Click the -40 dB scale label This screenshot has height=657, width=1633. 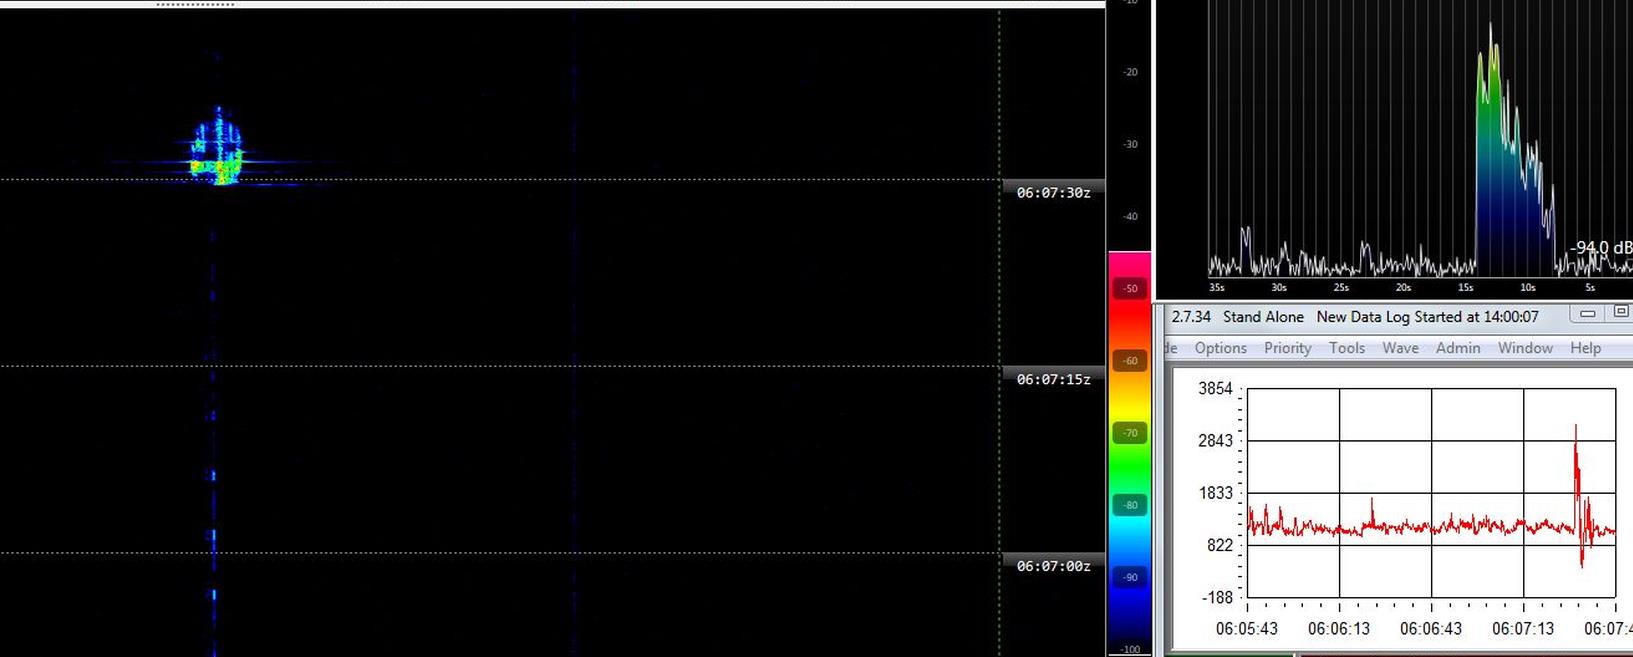tap(1130, 216)
